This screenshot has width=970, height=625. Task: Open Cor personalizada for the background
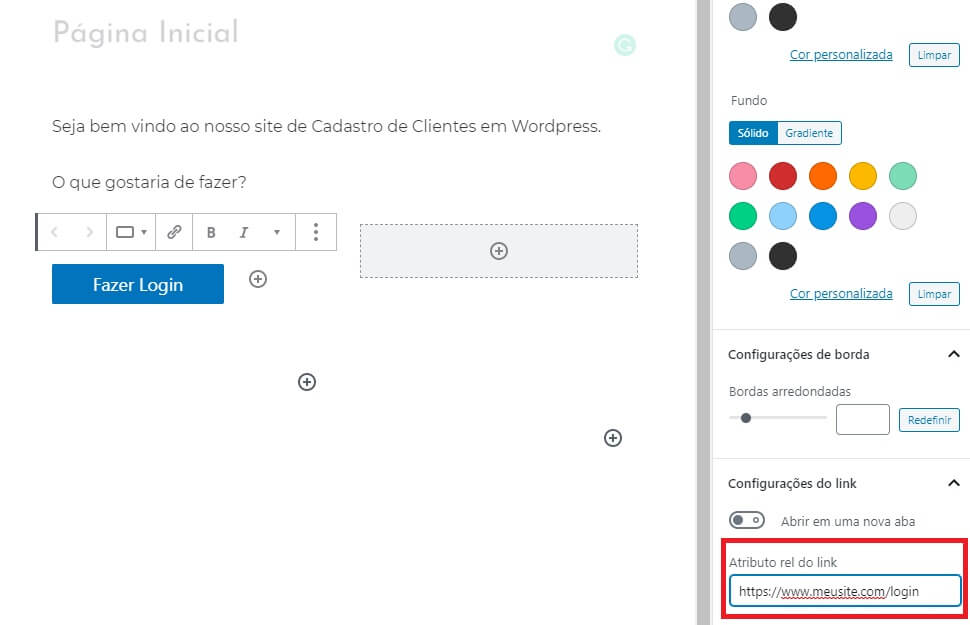[840, 293]
